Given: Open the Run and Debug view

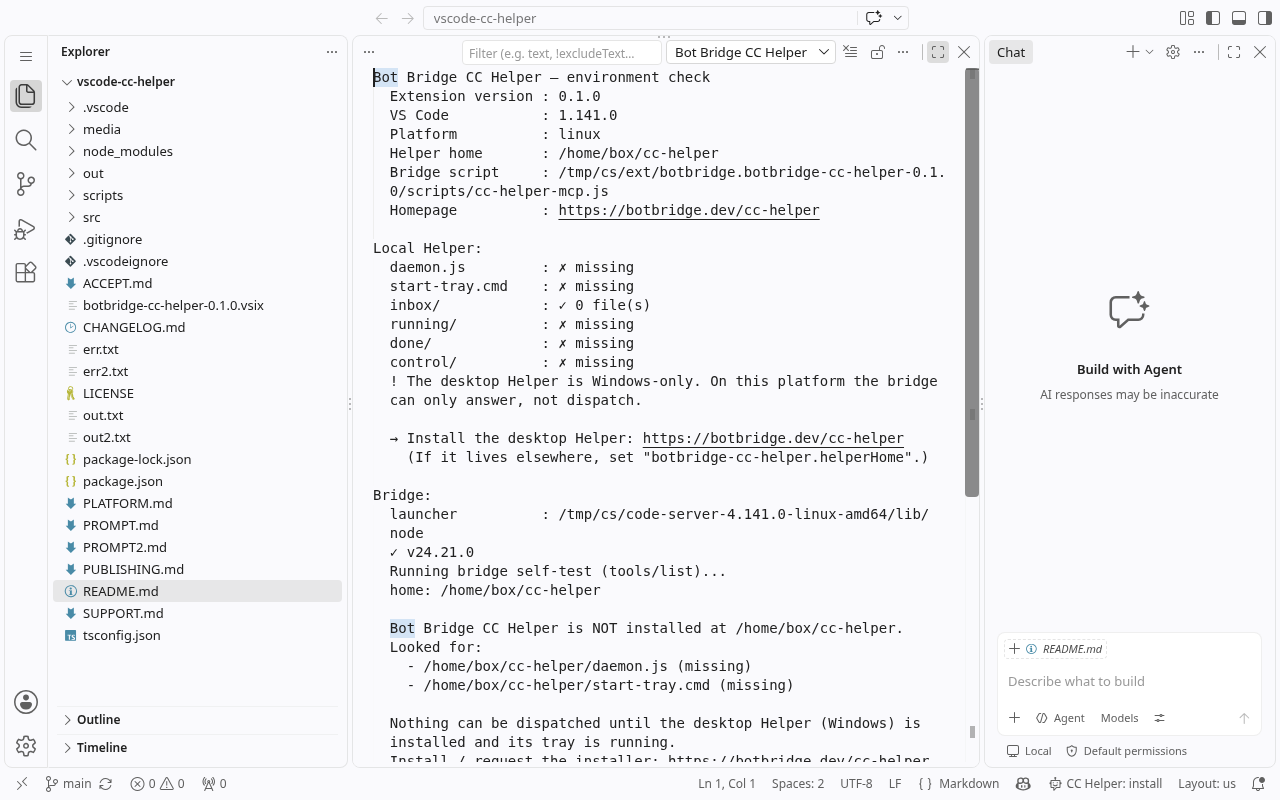Looking at the screenshot, I should pyautogui.click(x=26, y=228).
